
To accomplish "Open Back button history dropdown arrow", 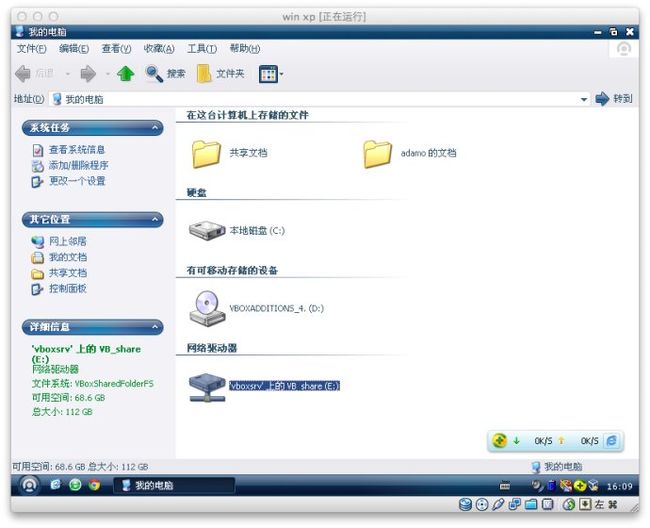I will [67, 74].
